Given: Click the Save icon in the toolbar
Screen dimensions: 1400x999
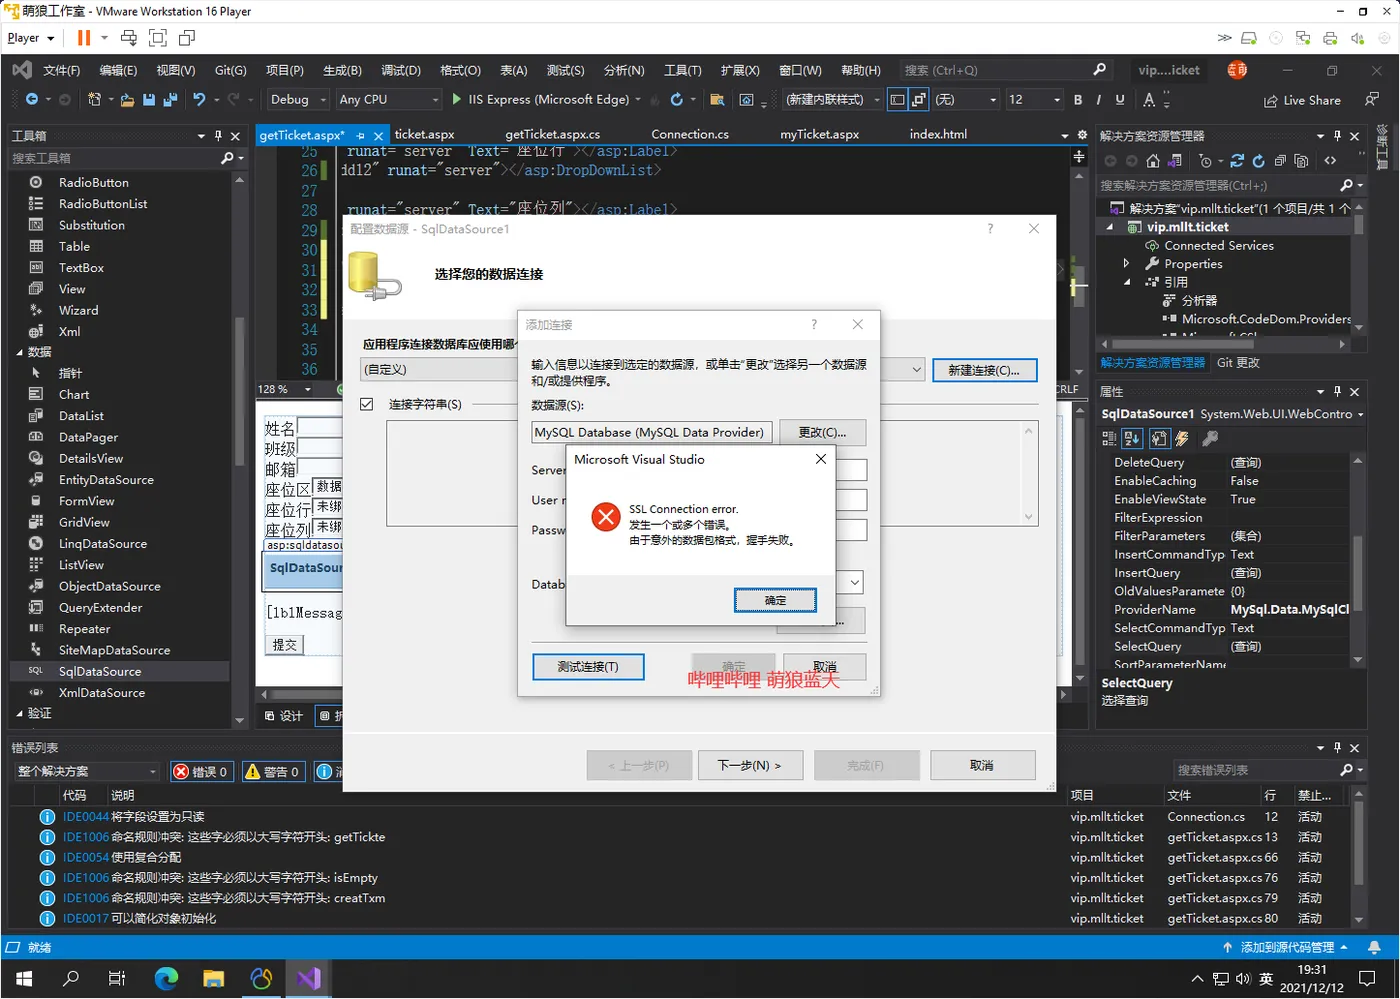Looking at the screenshot, I should [149, 99].
